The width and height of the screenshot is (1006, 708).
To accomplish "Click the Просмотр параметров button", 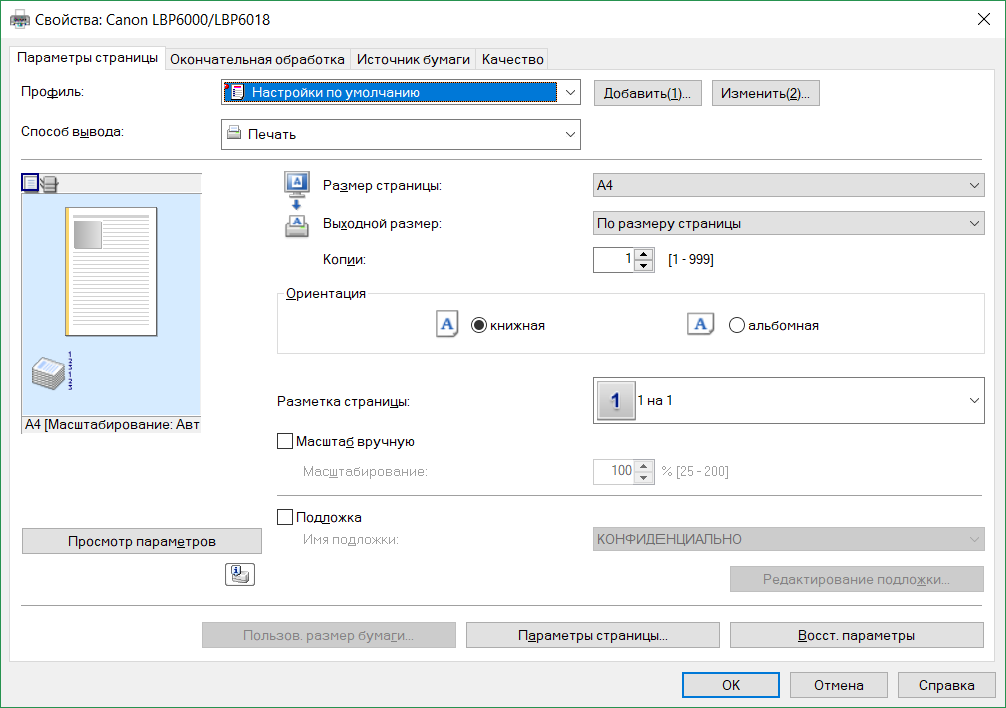I will click(x=142, y=541).
